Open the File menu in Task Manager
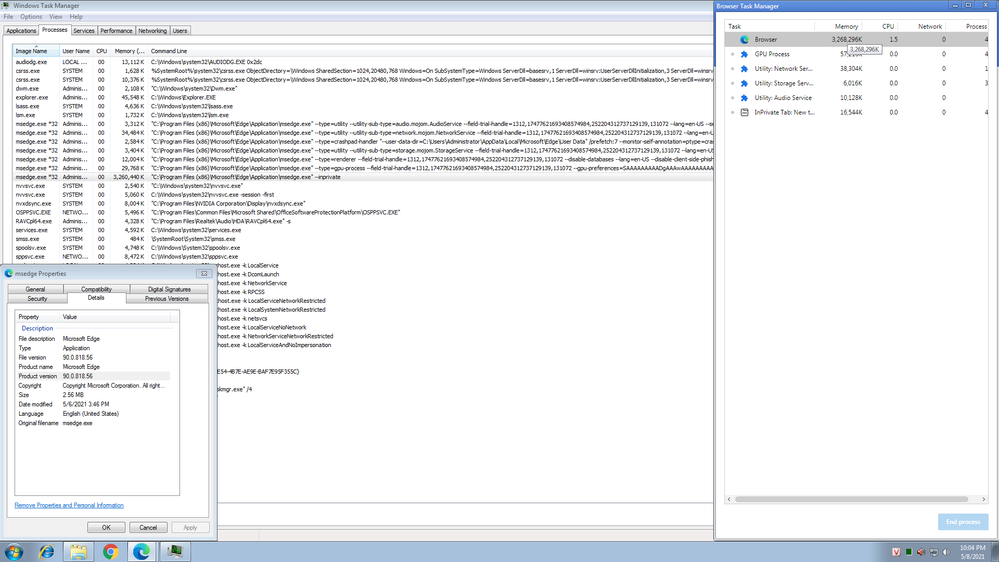Image resolution: width=999 pixels, height=562 pixels. (x=8, y=17)
